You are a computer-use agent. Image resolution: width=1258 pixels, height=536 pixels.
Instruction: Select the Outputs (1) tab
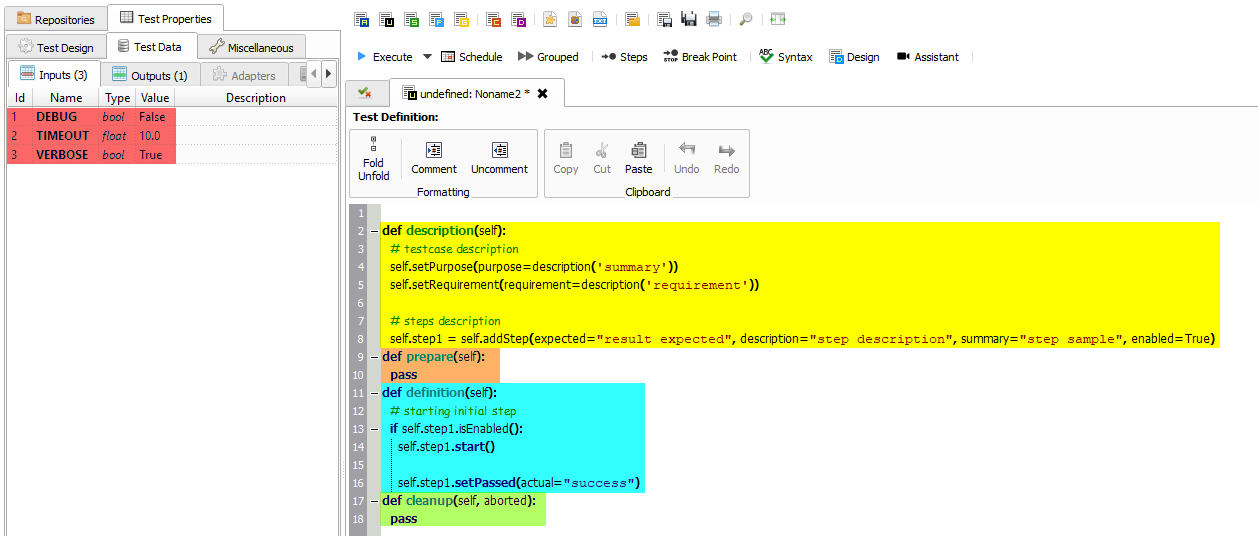[150, 75]
